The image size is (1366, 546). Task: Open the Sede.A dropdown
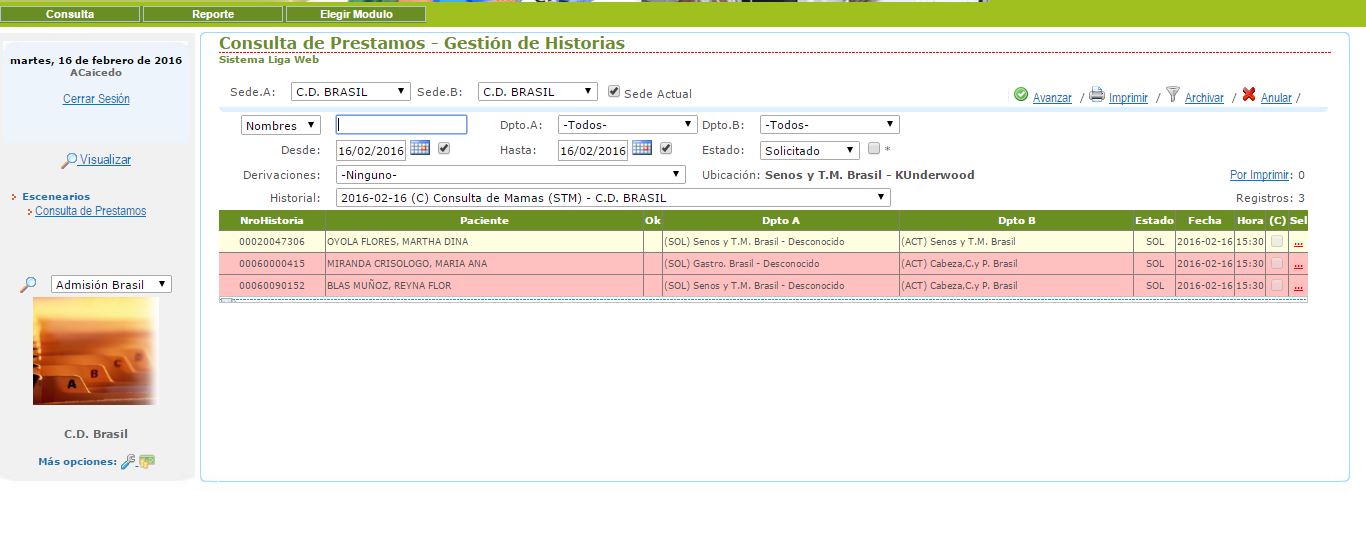pyautogui.click(x=351, y=92)
